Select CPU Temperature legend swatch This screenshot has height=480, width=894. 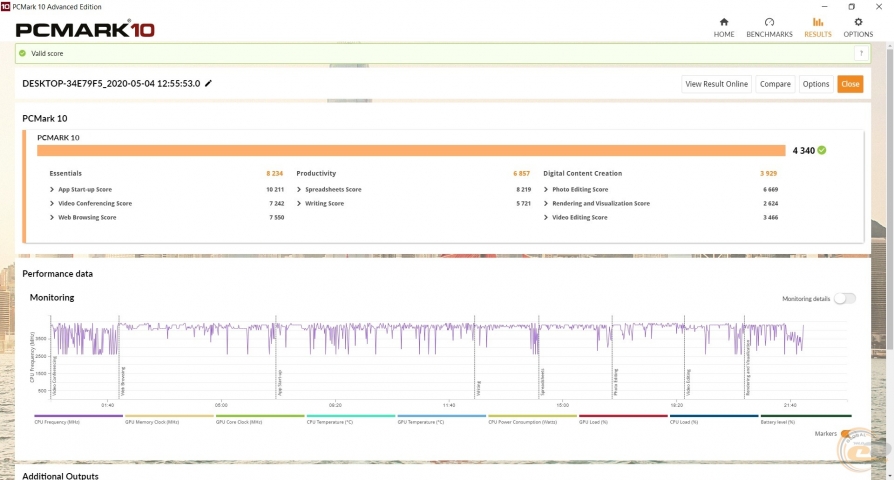tap(351, 416)
